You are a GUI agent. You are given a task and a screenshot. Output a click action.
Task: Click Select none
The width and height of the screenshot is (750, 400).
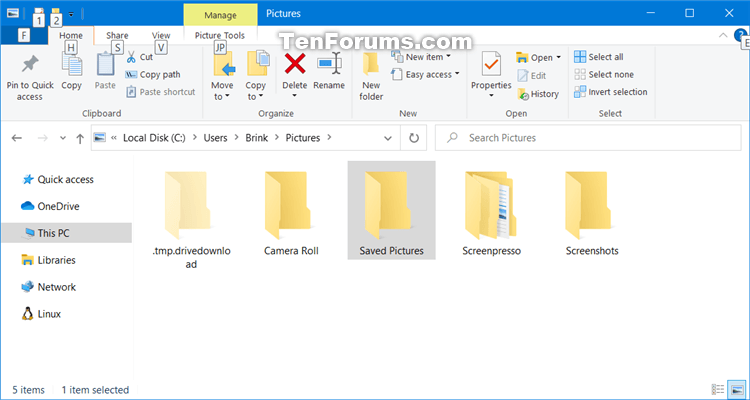click(604, 75)
